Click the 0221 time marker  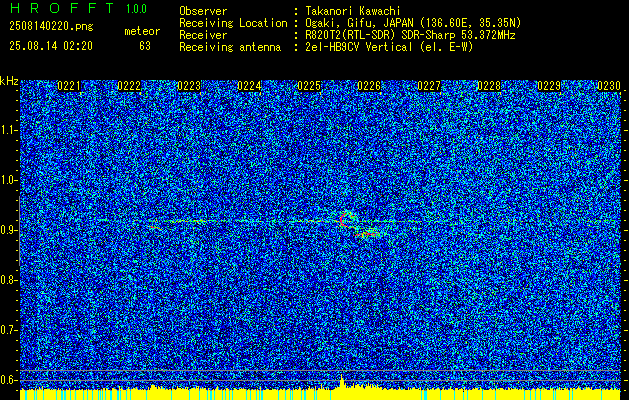[x=69, y=86]
